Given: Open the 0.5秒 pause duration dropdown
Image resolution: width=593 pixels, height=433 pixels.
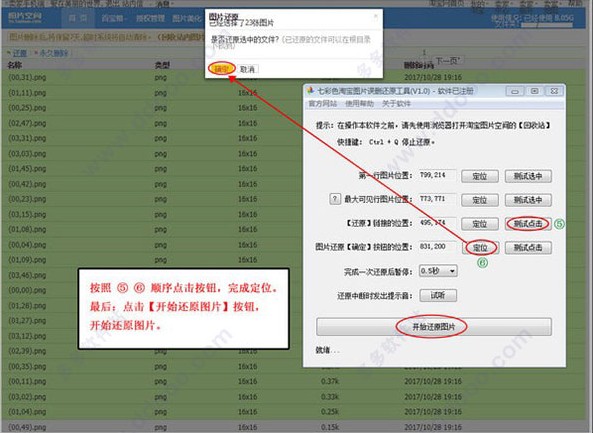Looking at the screenshot, I should click(x=438, y=271).
